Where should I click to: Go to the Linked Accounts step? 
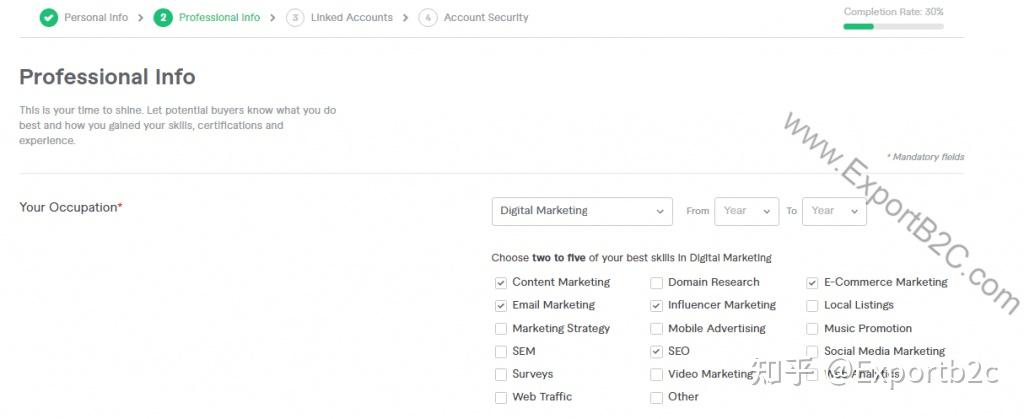tap(351, 18)
